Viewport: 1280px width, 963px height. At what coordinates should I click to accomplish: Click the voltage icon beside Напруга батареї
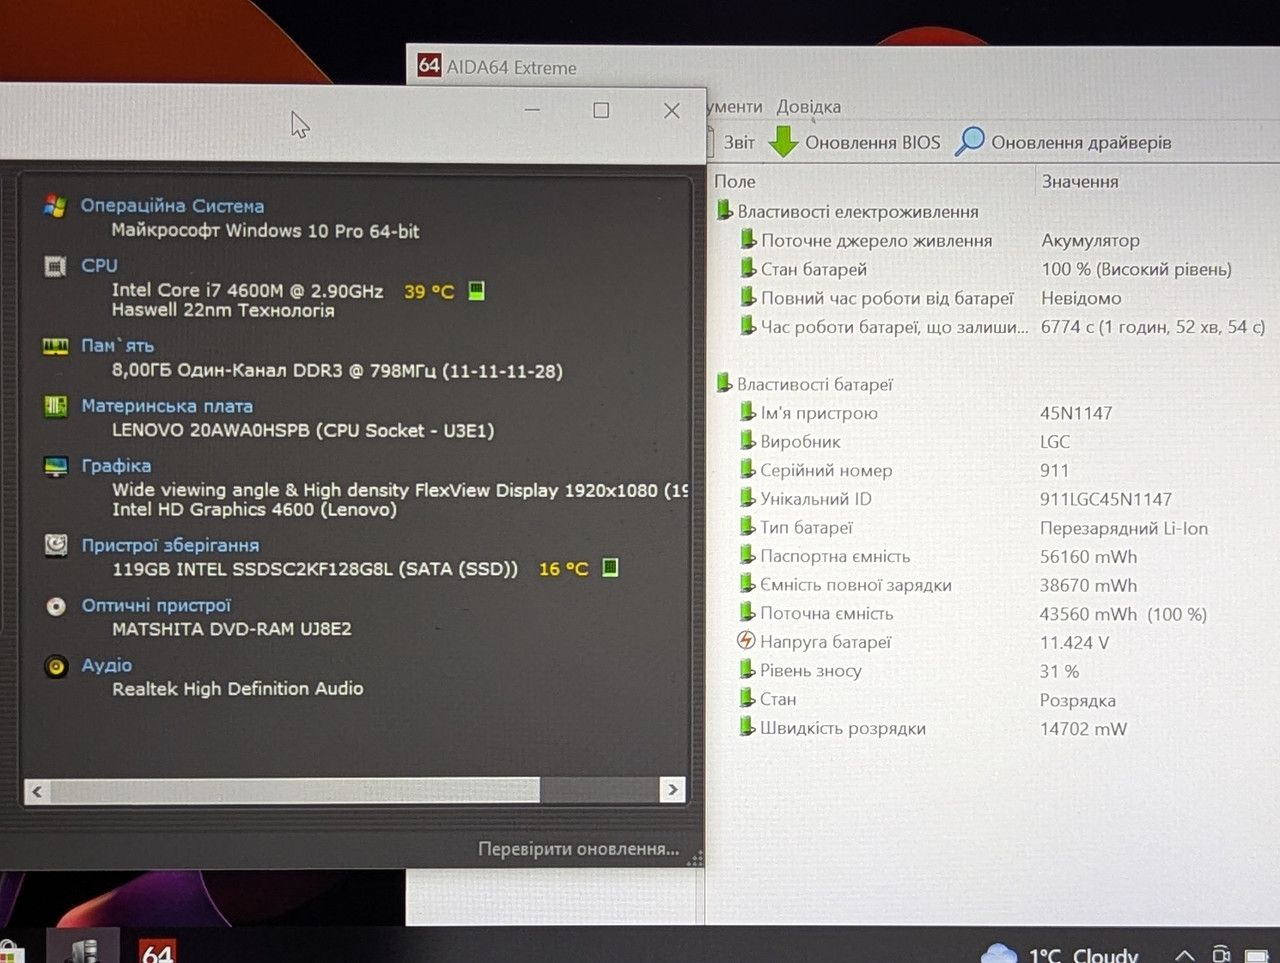746,641
